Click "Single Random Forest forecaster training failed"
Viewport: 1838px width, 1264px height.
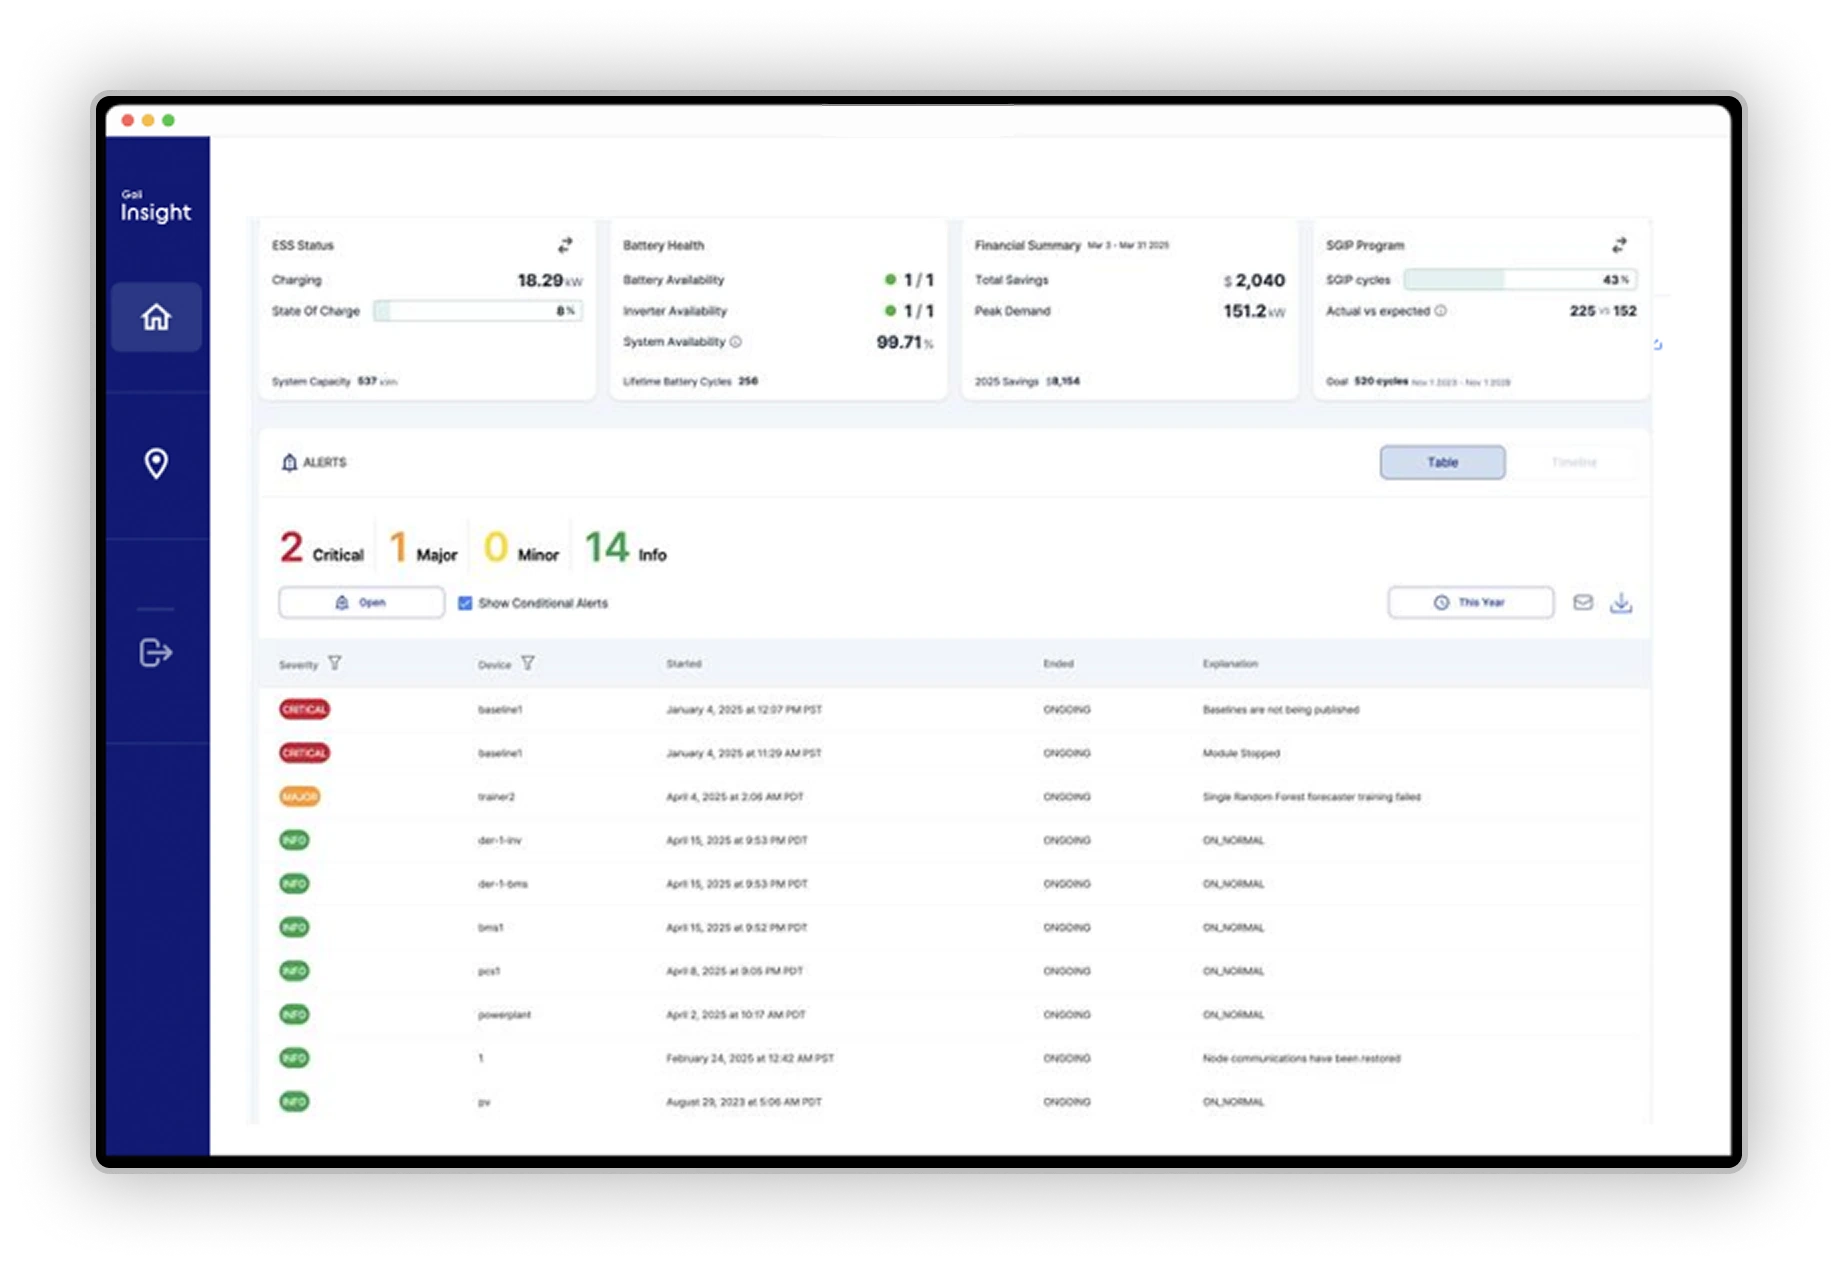point(1311,797)
